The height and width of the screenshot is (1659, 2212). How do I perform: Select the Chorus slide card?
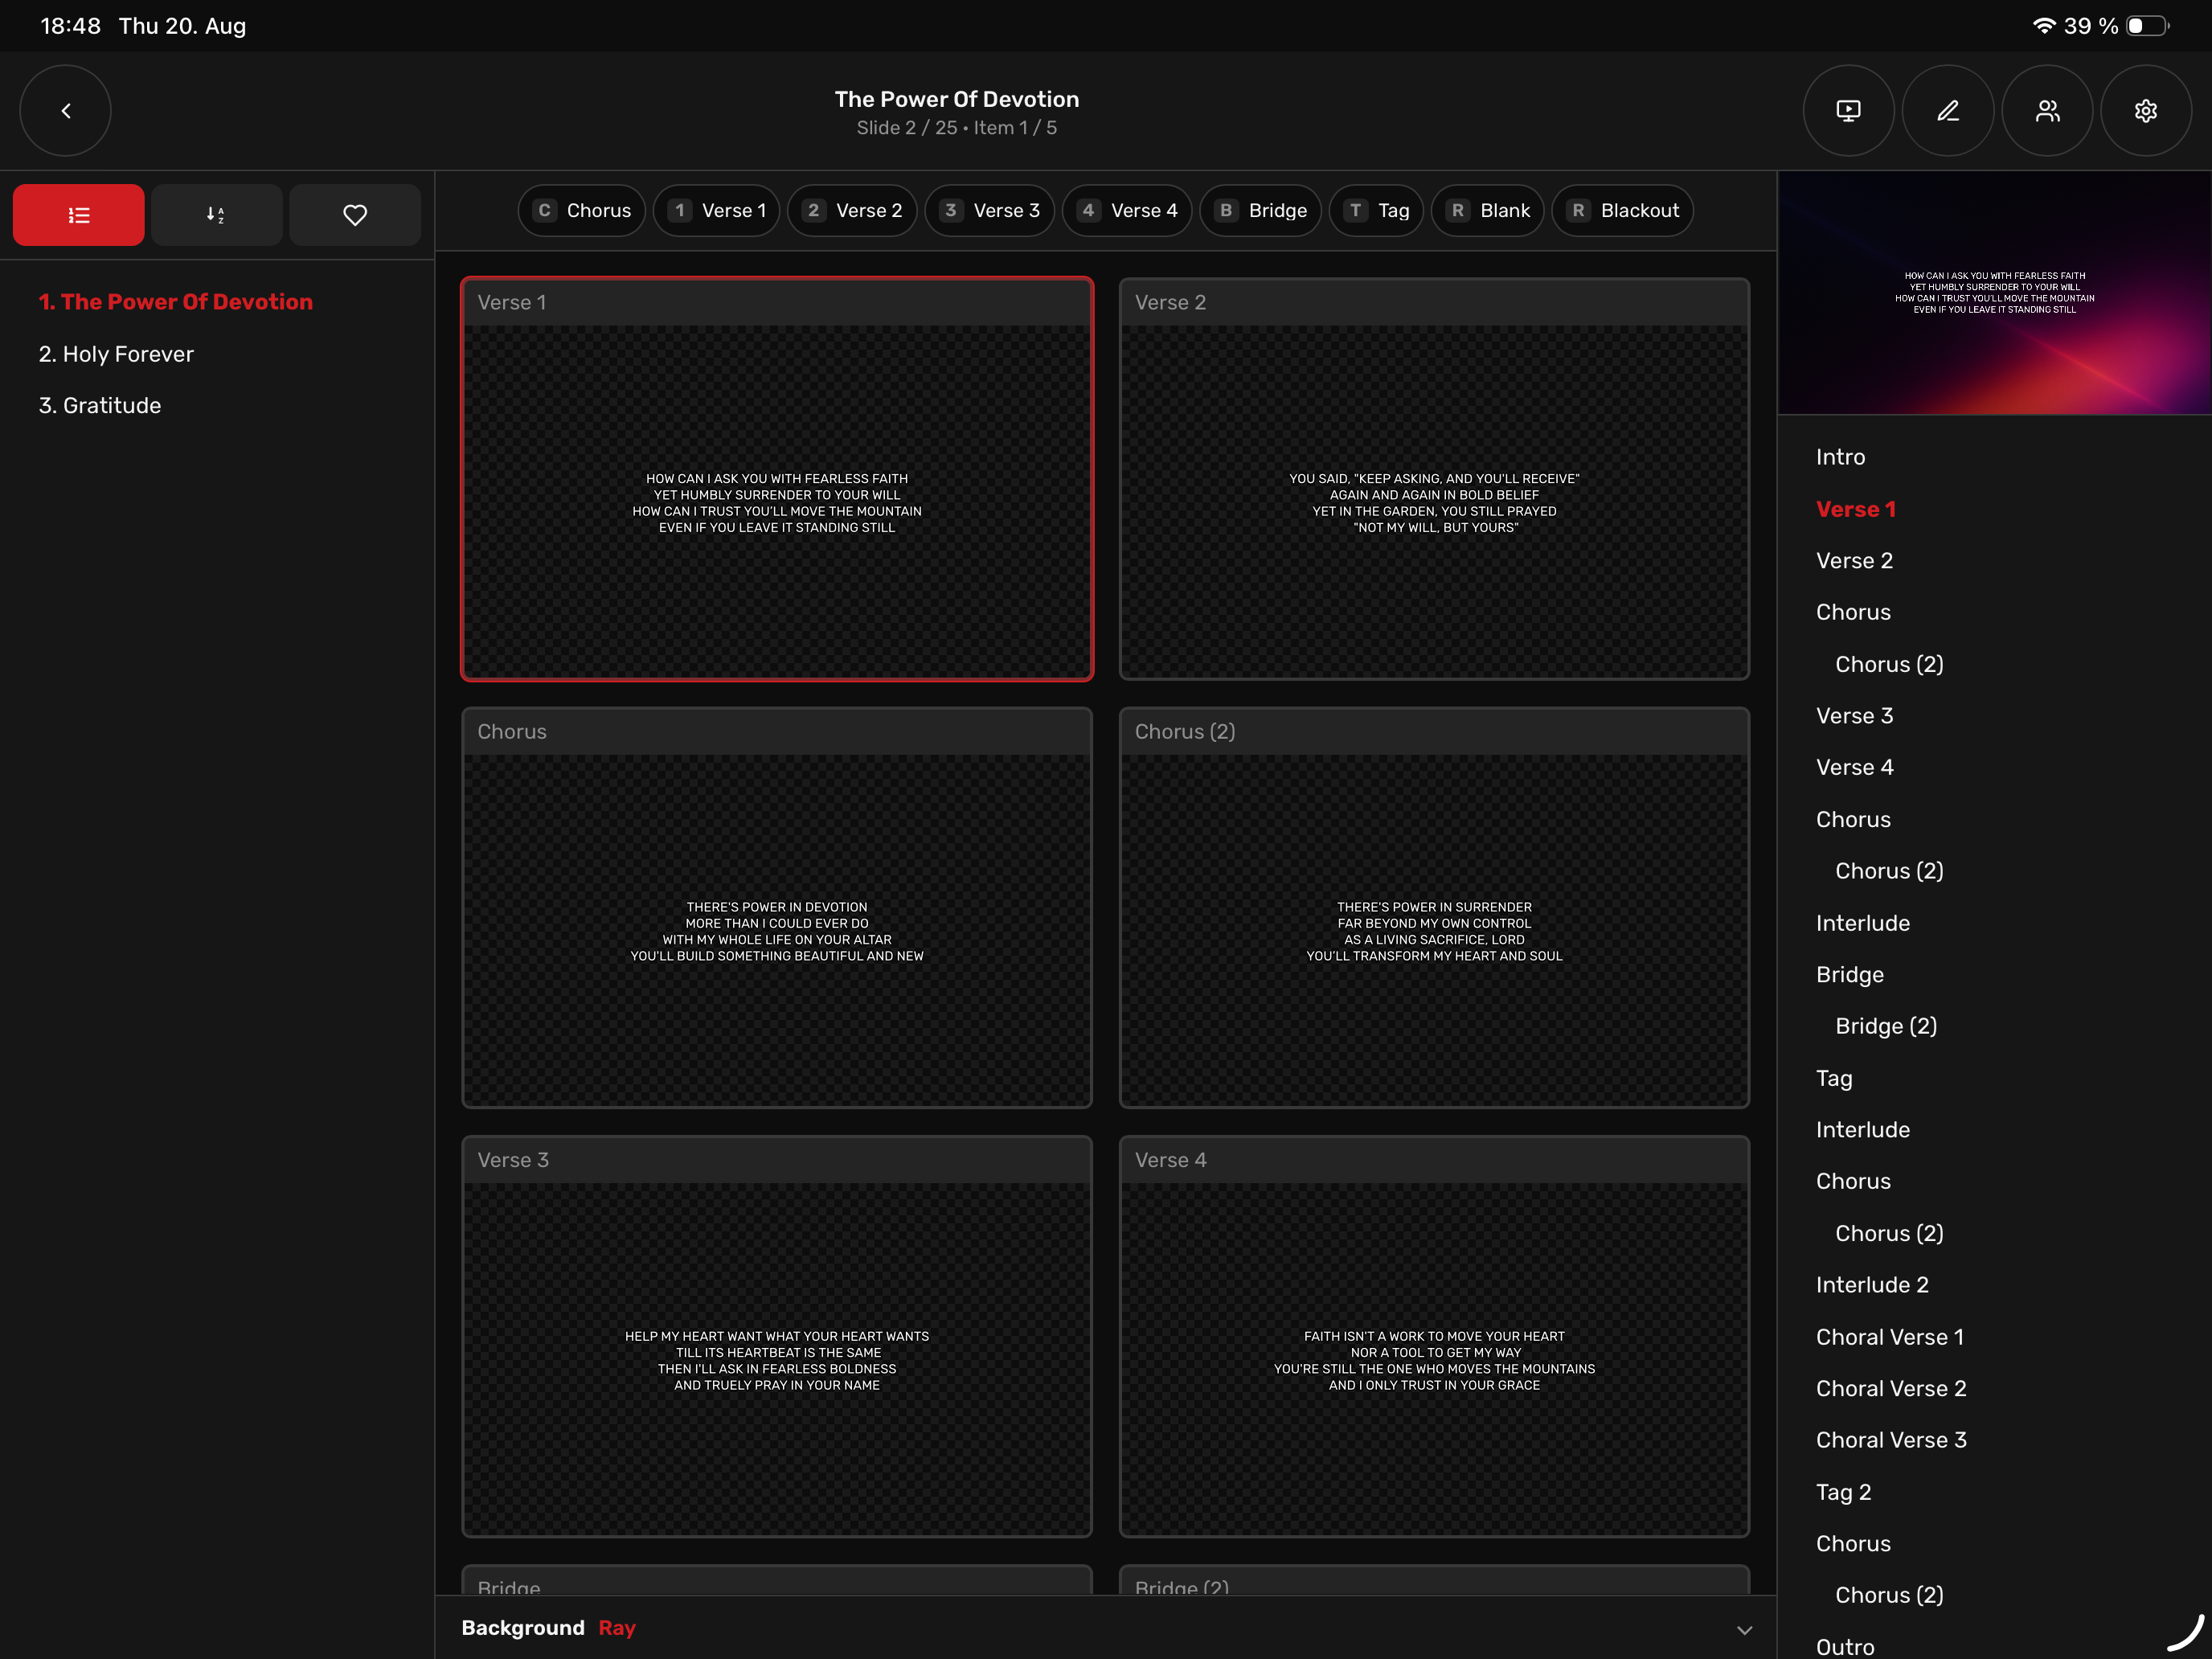click(x=777, y=908)
